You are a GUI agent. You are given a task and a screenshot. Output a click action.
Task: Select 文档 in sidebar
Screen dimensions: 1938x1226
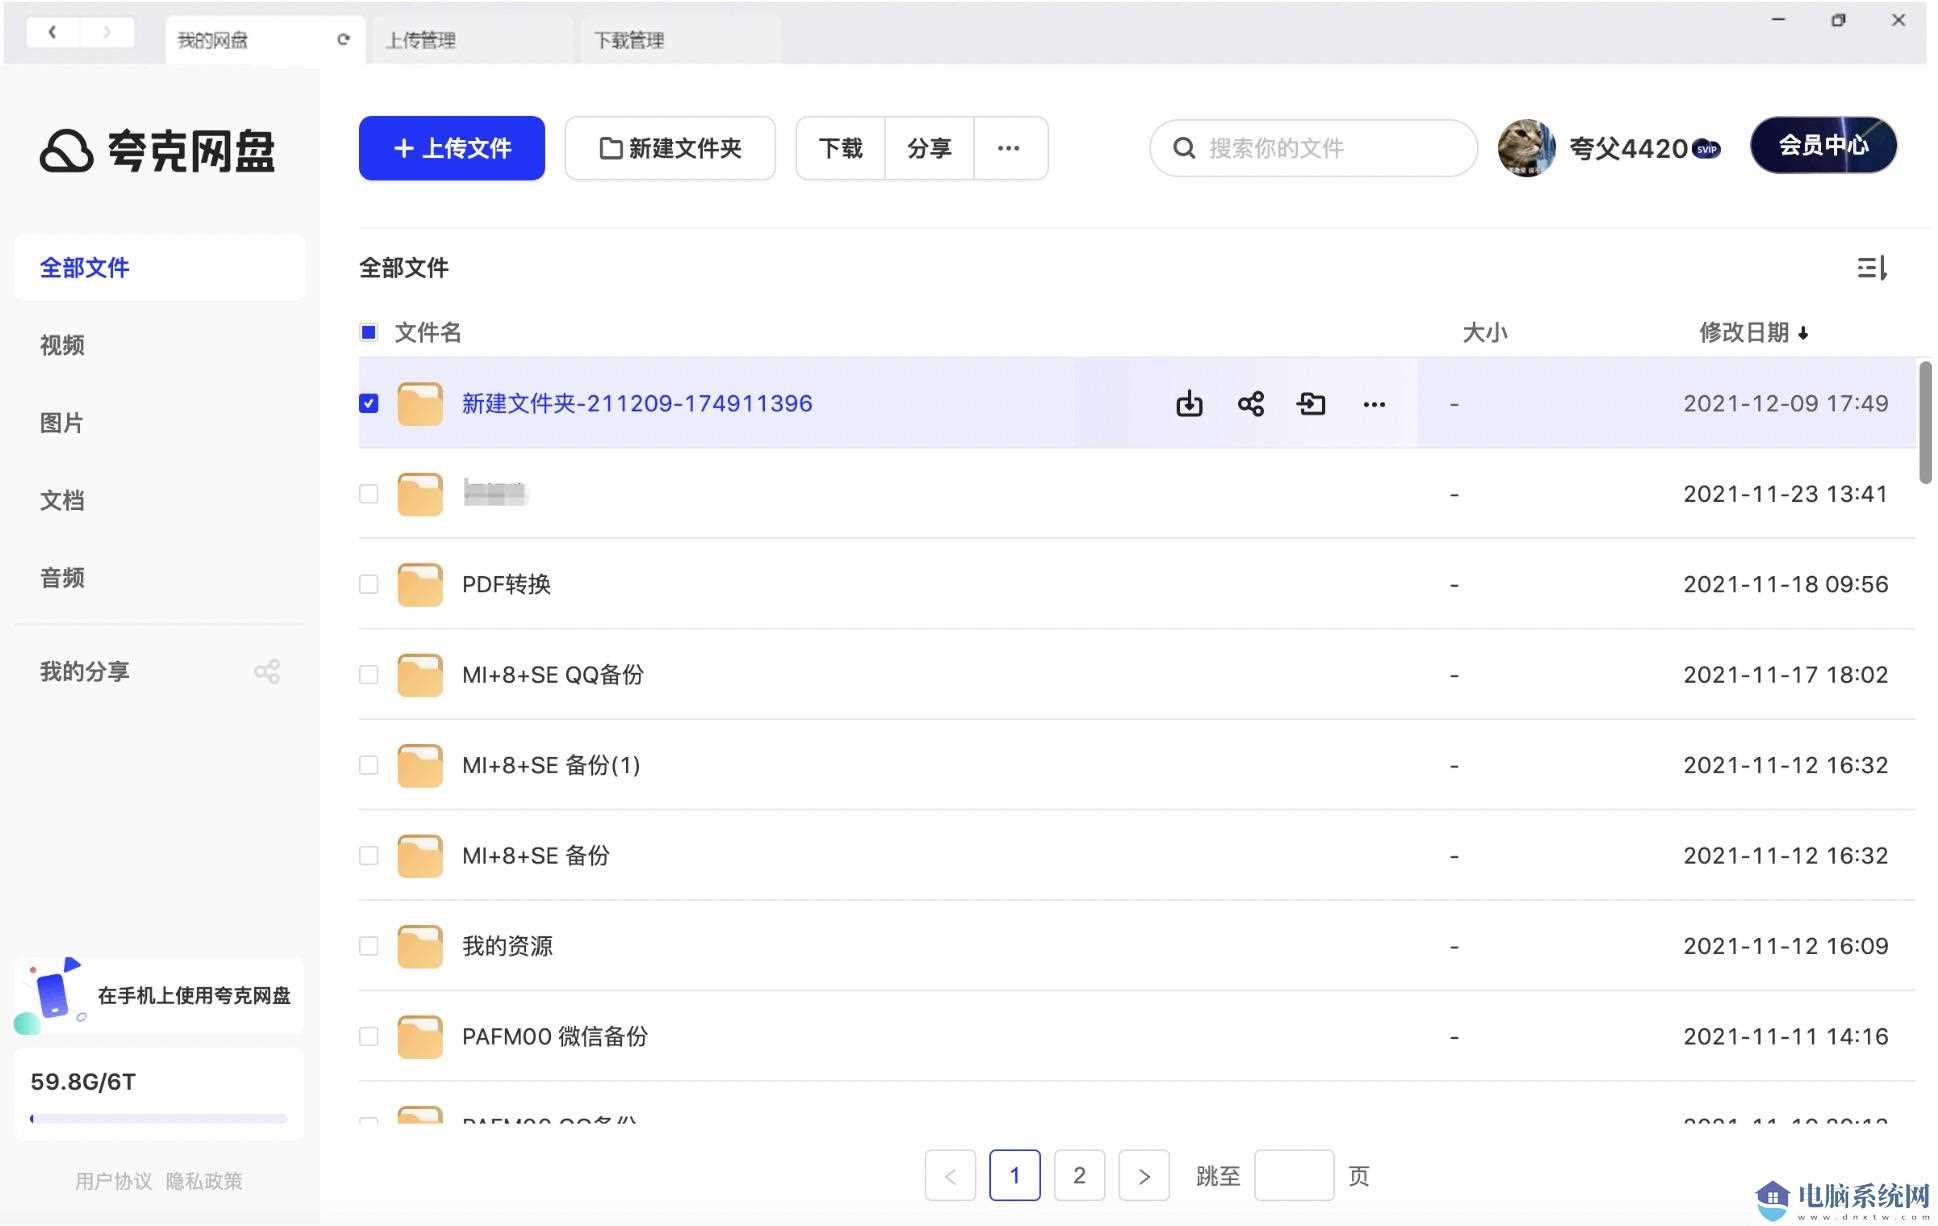(62, 500)
